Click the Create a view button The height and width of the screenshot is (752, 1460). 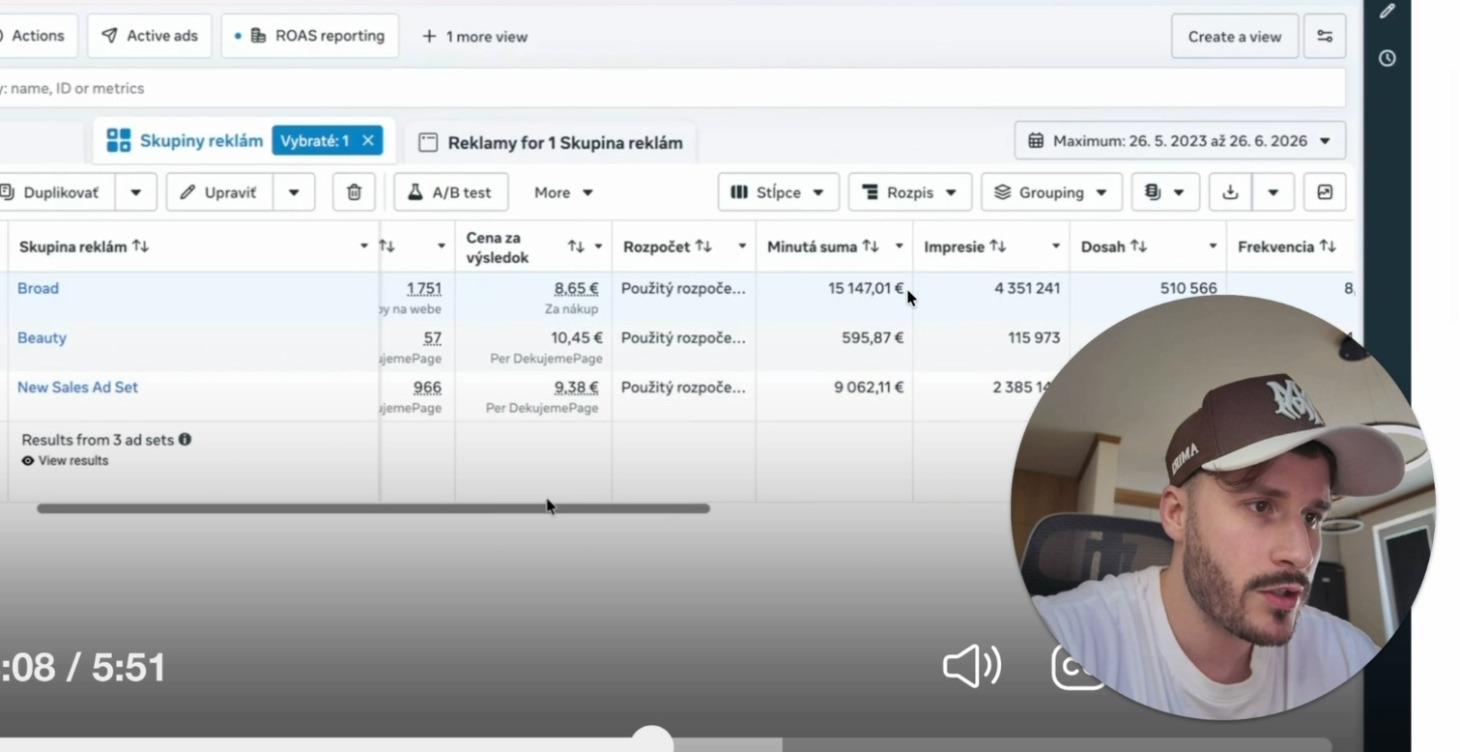click(1234, 36)
